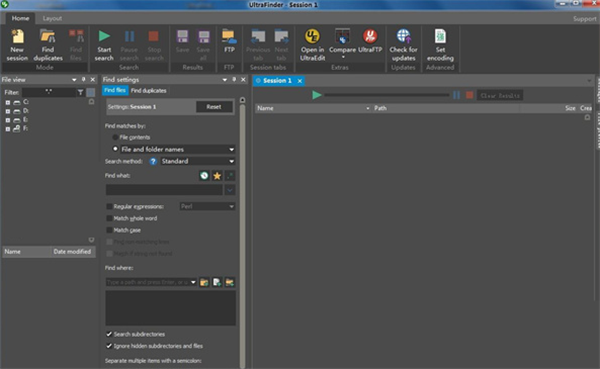The height and width of the screenshot is (369, 600).
Task: Open search history clock icon
Action: click(204, 176)
